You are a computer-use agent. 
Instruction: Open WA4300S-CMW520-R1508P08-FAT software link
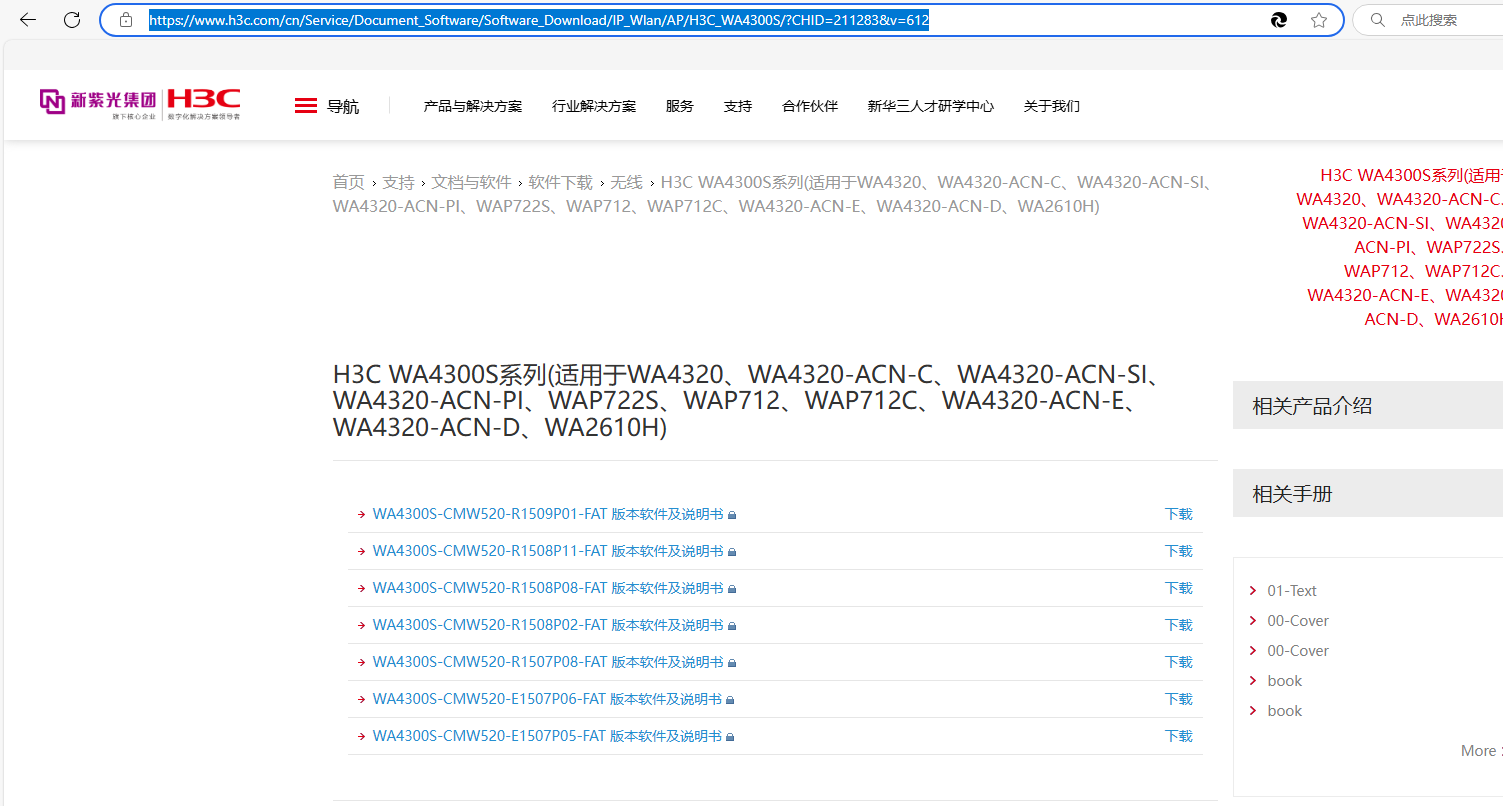(x=548, y=588)
